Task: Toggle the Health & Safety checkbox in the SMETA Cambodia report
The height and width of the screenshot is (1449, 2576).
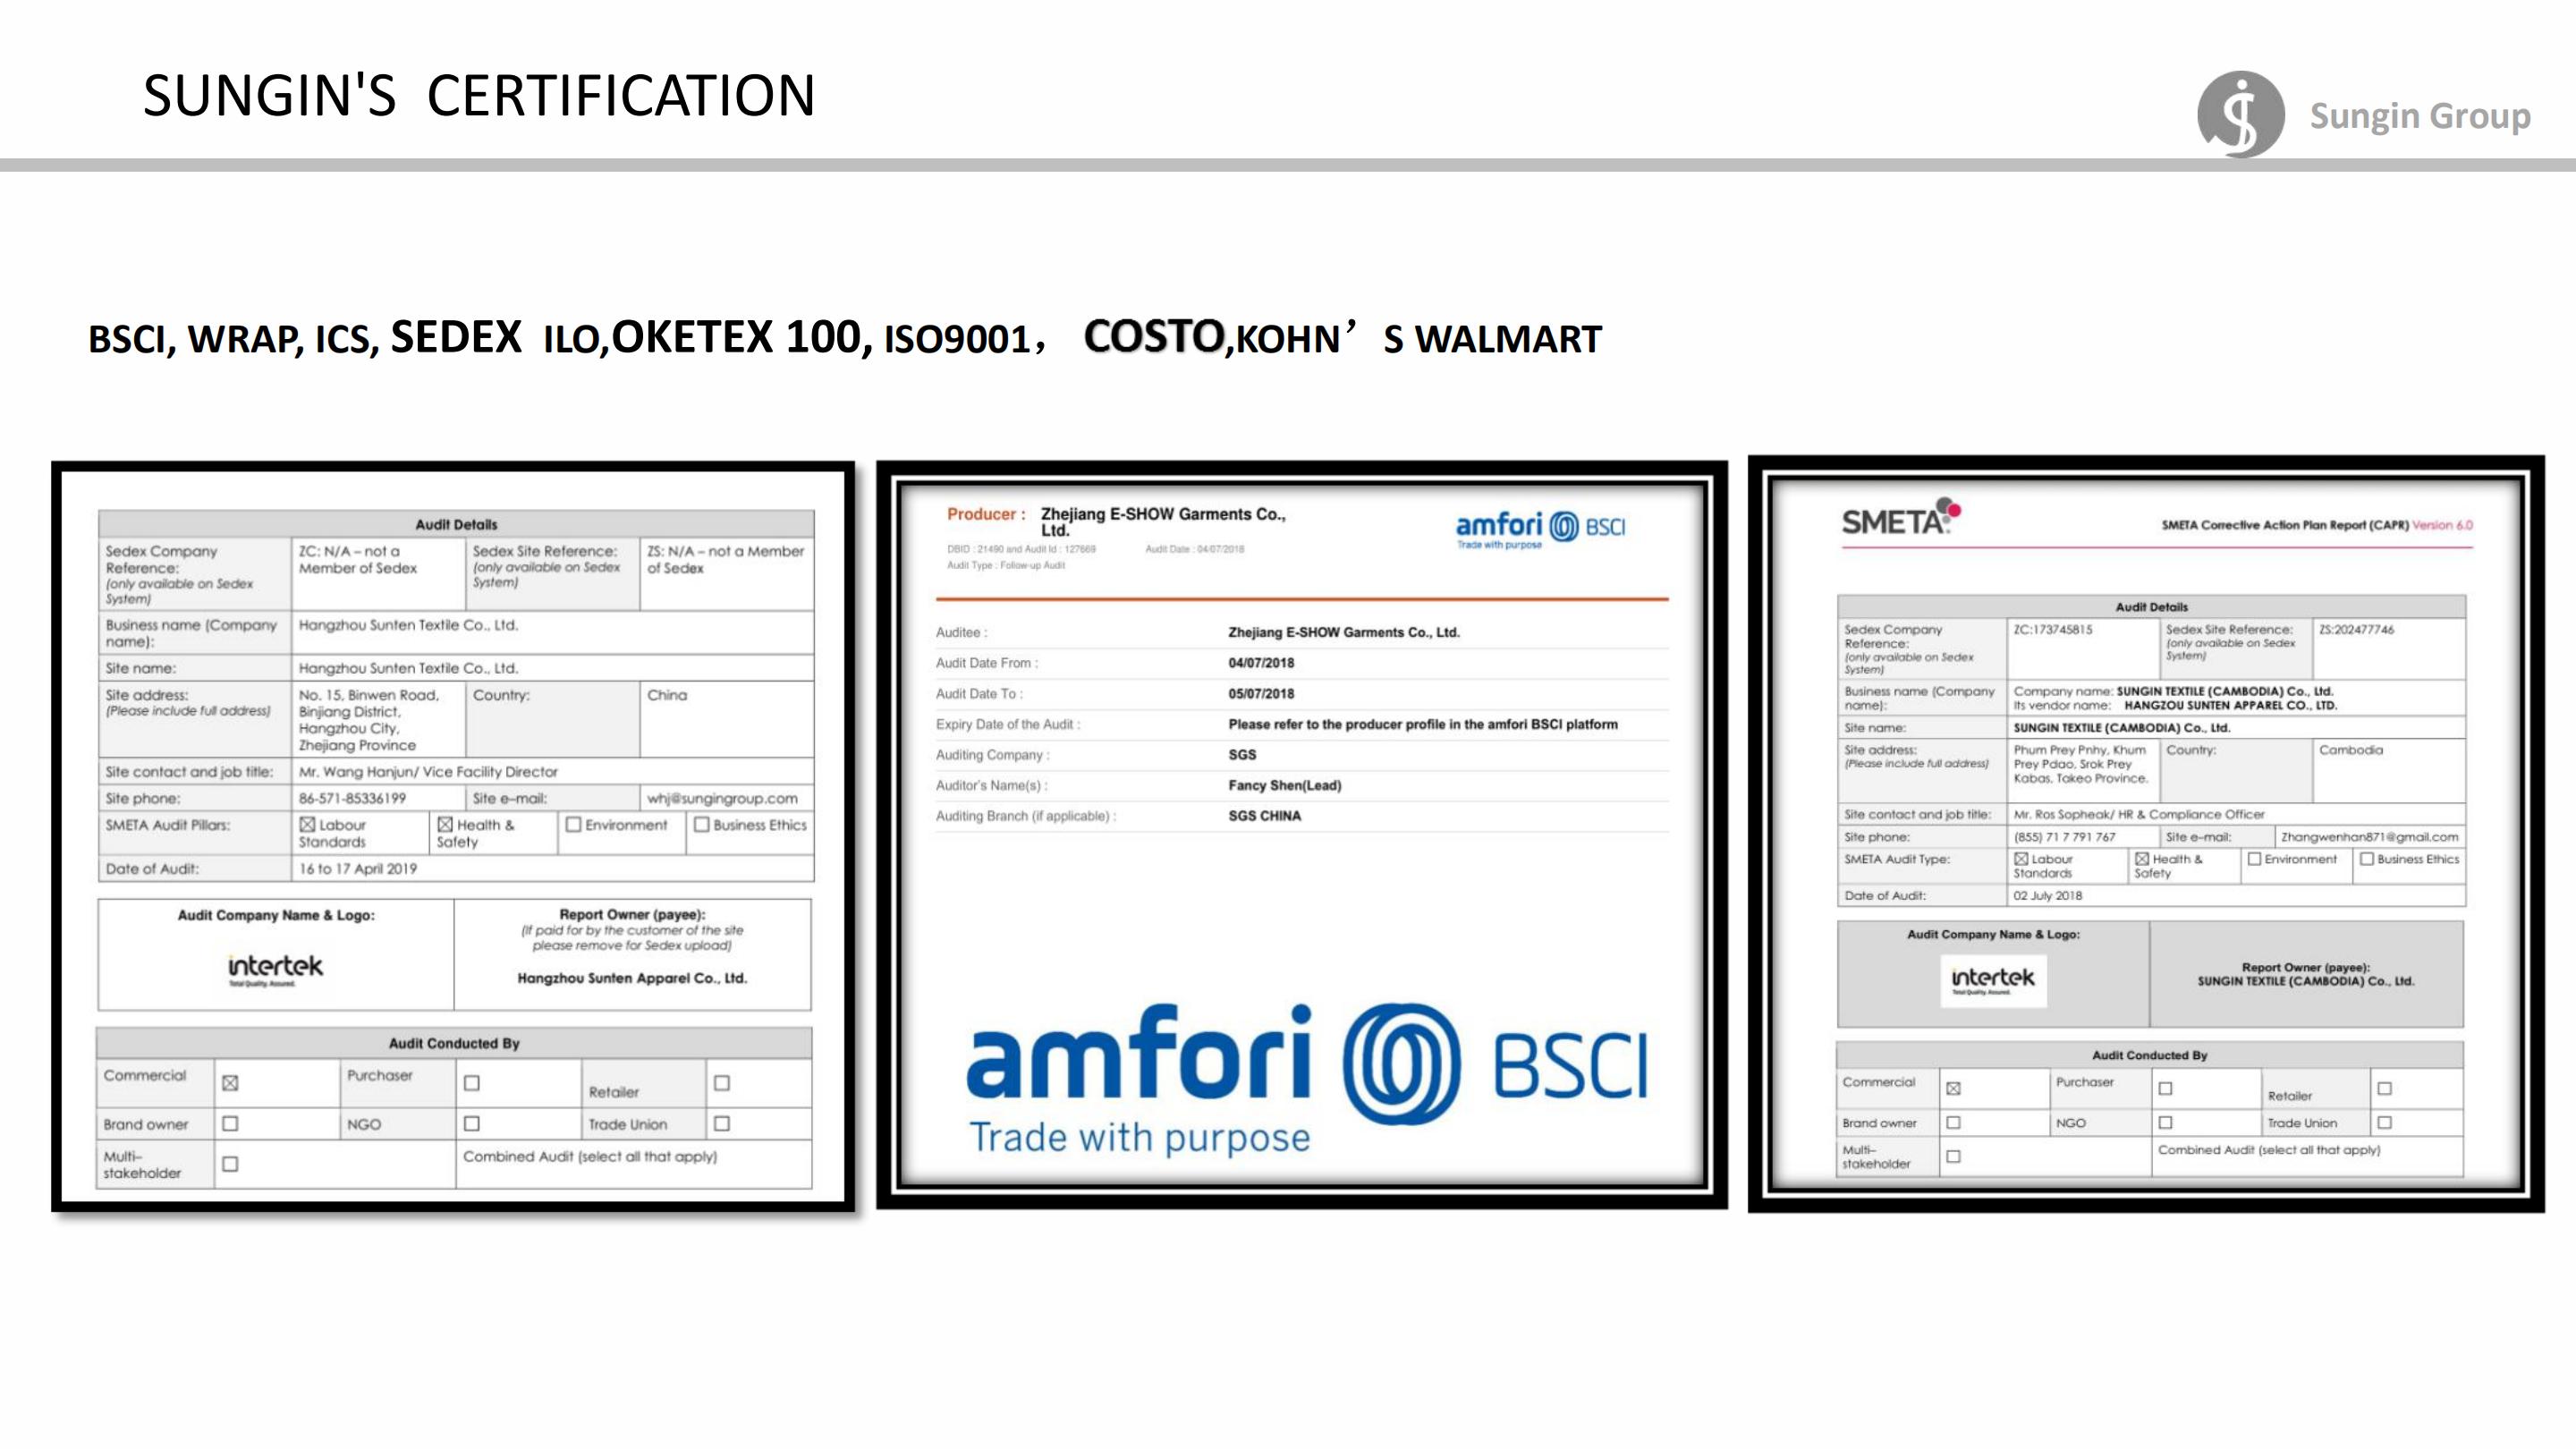Action: [x=2142, y=859]
